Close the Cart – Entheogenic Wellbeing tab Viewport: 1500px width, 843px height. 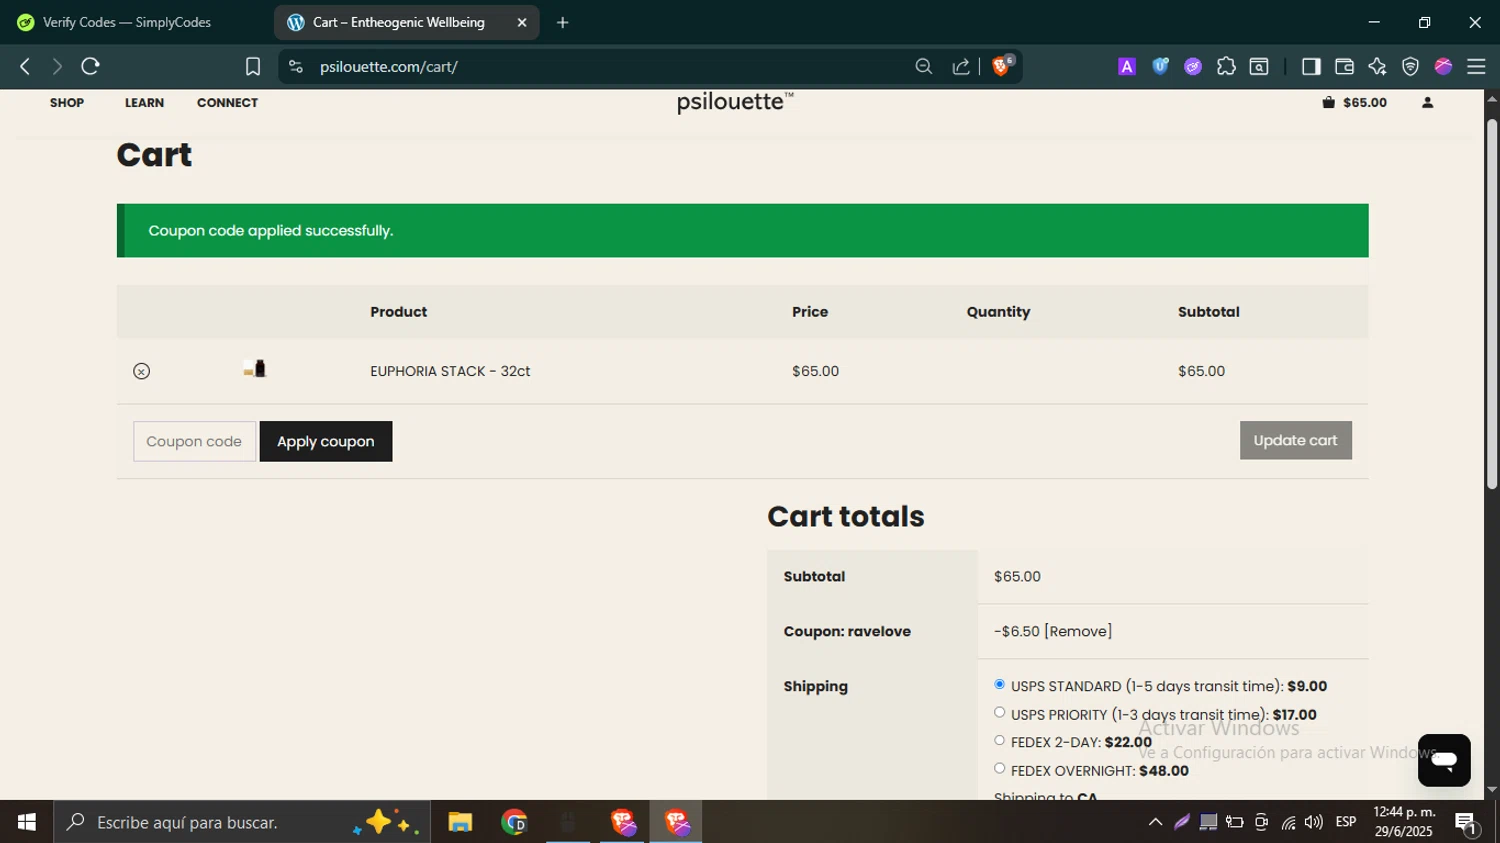pyautogui.click(x=522, y=22)
